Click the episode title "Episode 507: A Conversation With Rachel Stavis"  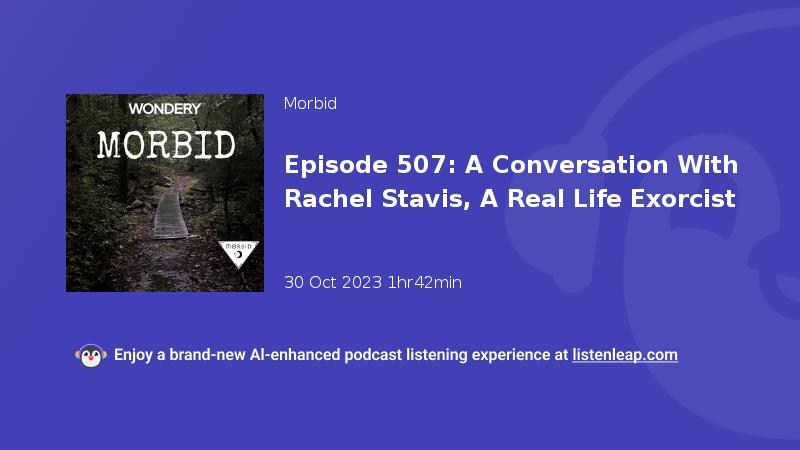[511, 181]
